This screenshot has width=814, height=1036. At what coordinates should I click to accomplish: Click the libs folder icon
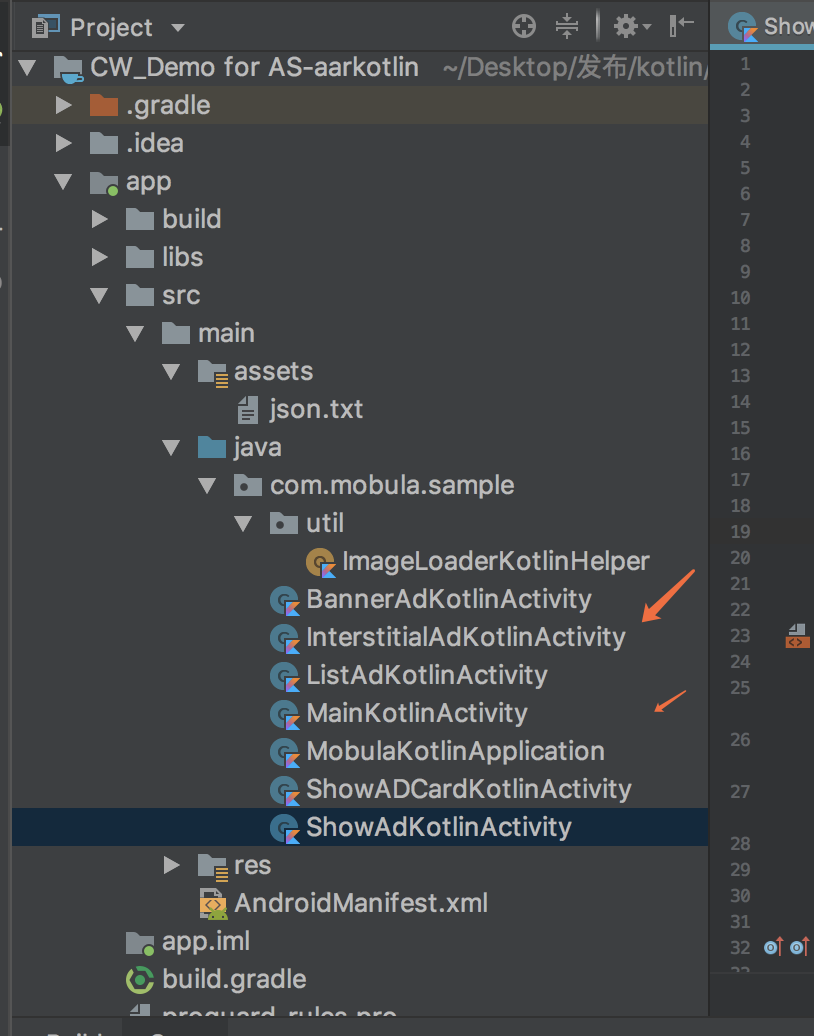tap(140, 257)
